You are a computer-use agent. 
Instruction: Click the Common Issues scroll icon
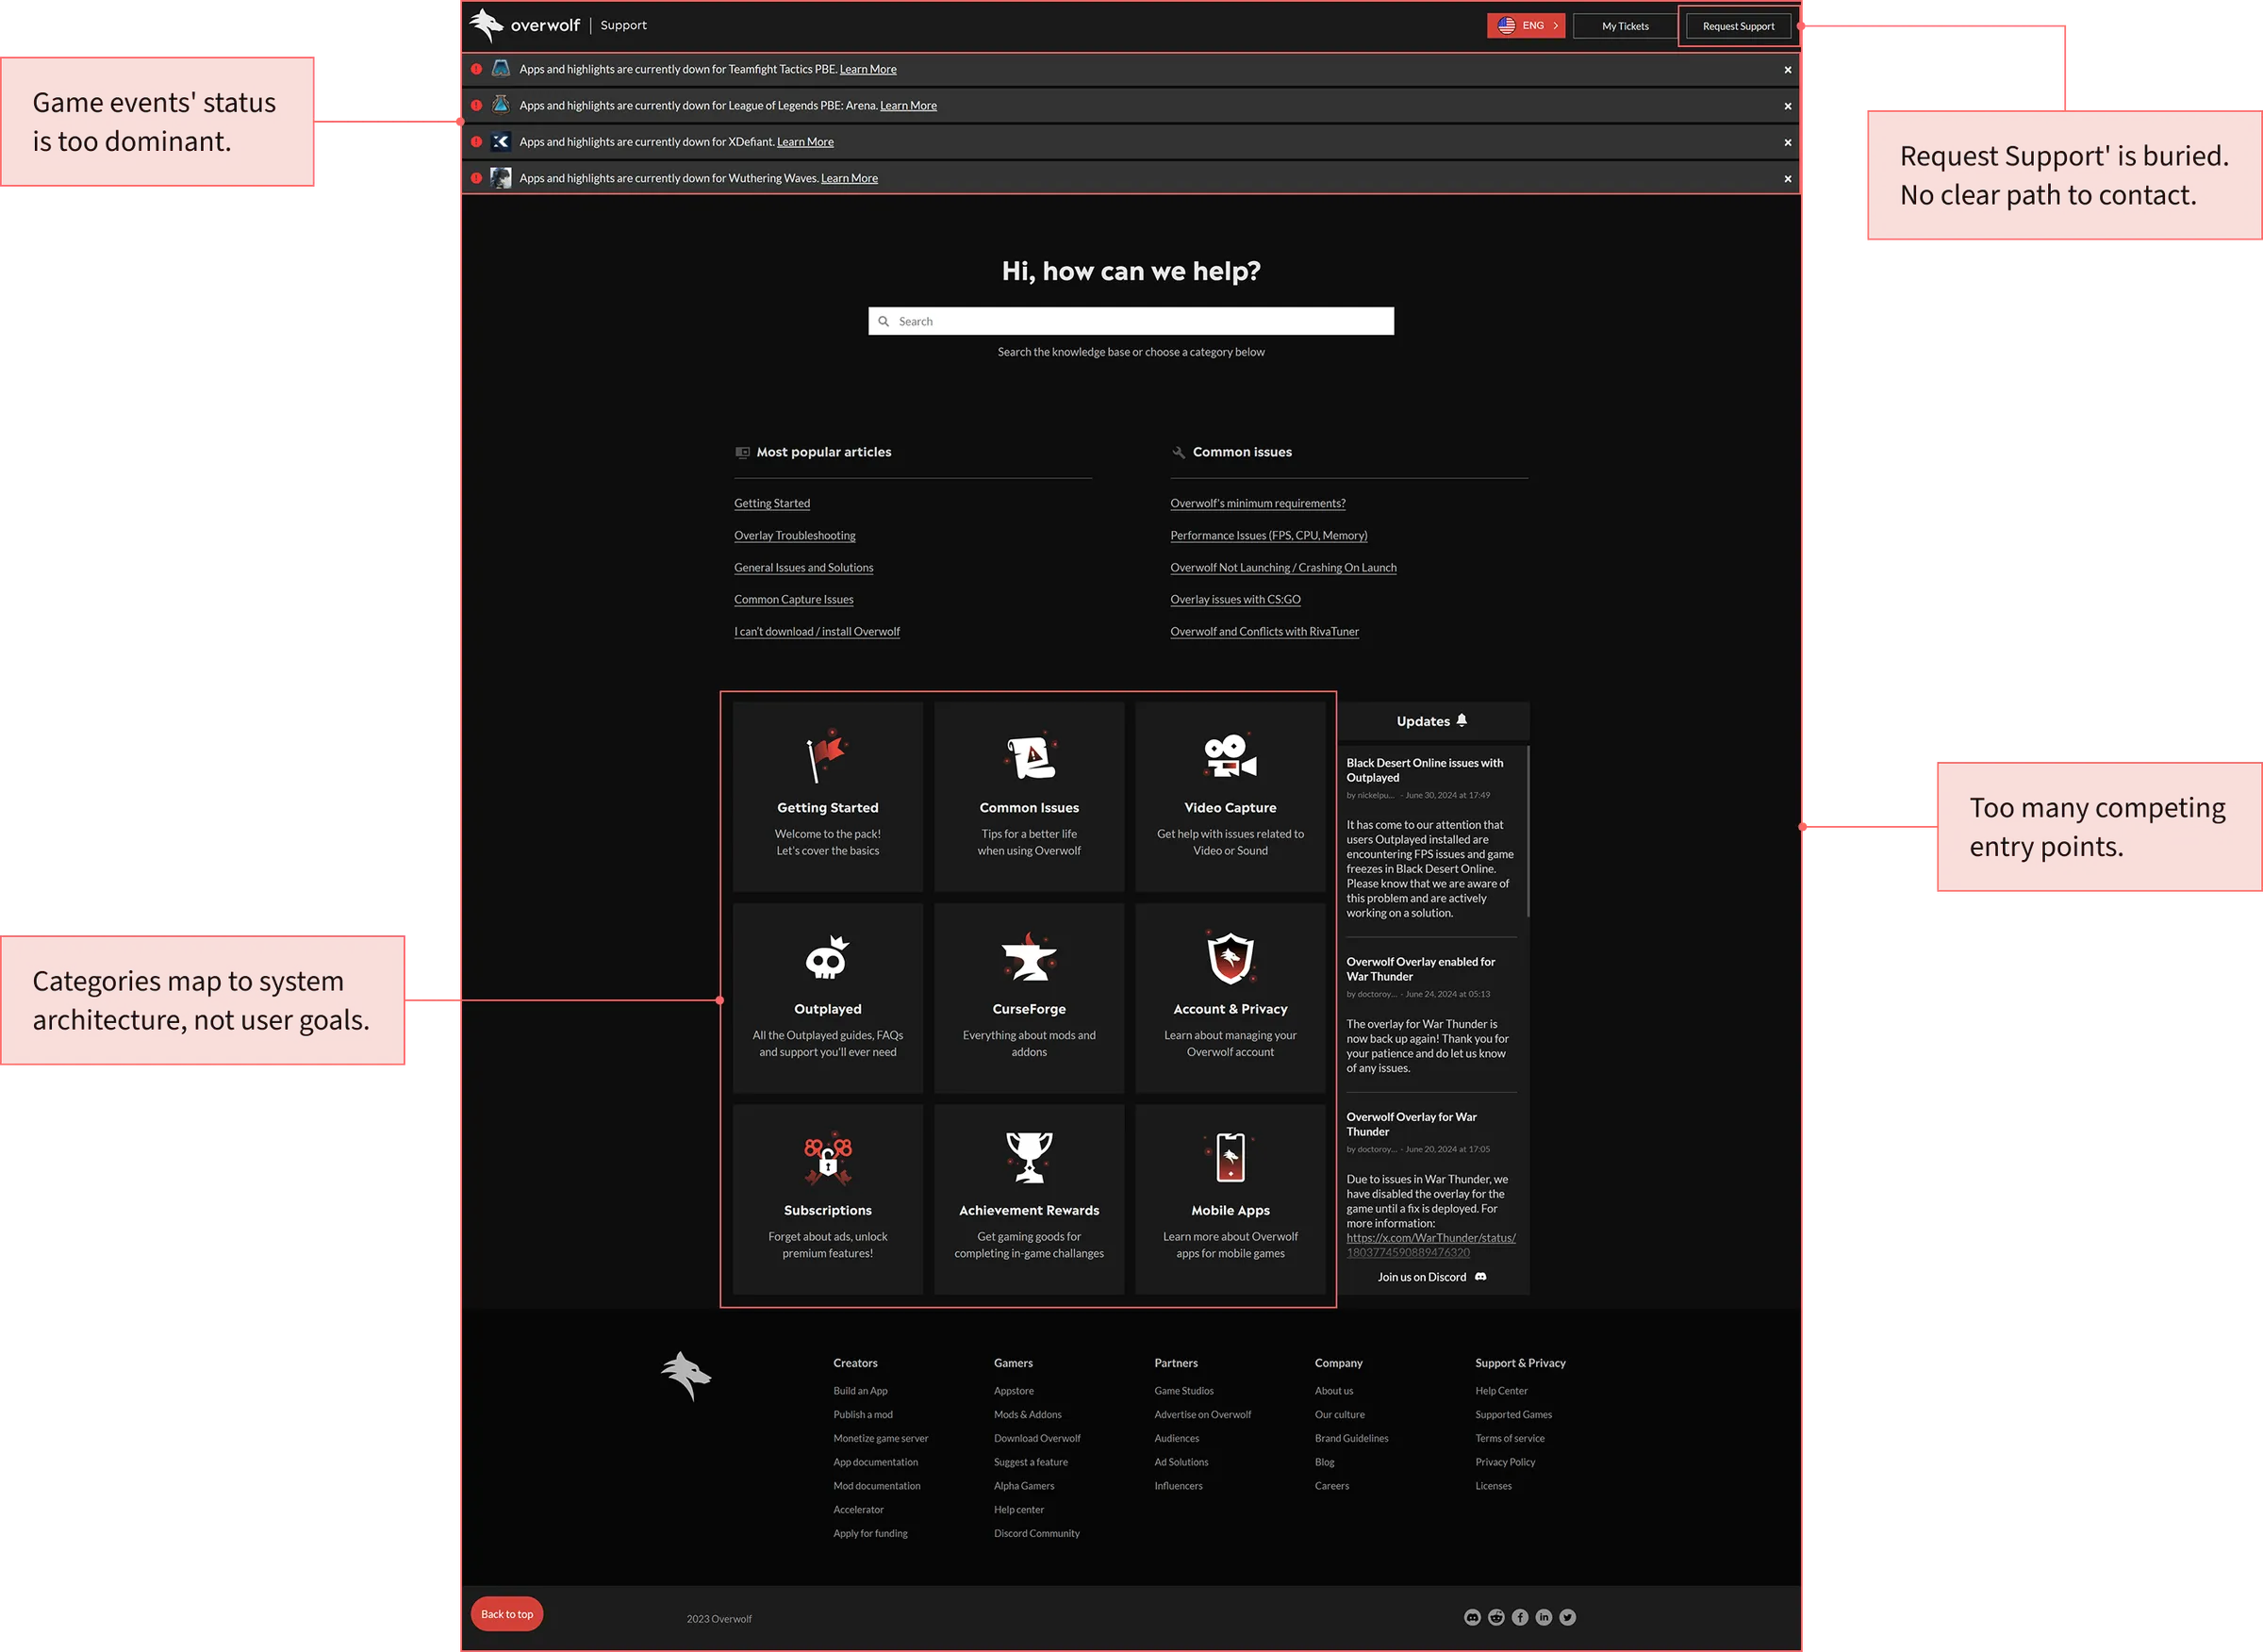click(1030, 756)
